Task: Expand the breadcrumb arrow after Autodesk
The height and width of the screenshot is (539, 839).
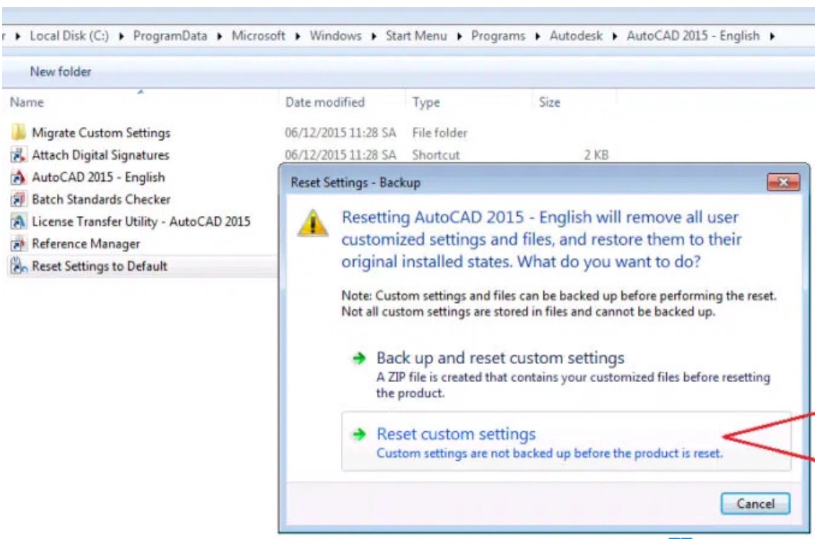Action: (x=615, y=36)
